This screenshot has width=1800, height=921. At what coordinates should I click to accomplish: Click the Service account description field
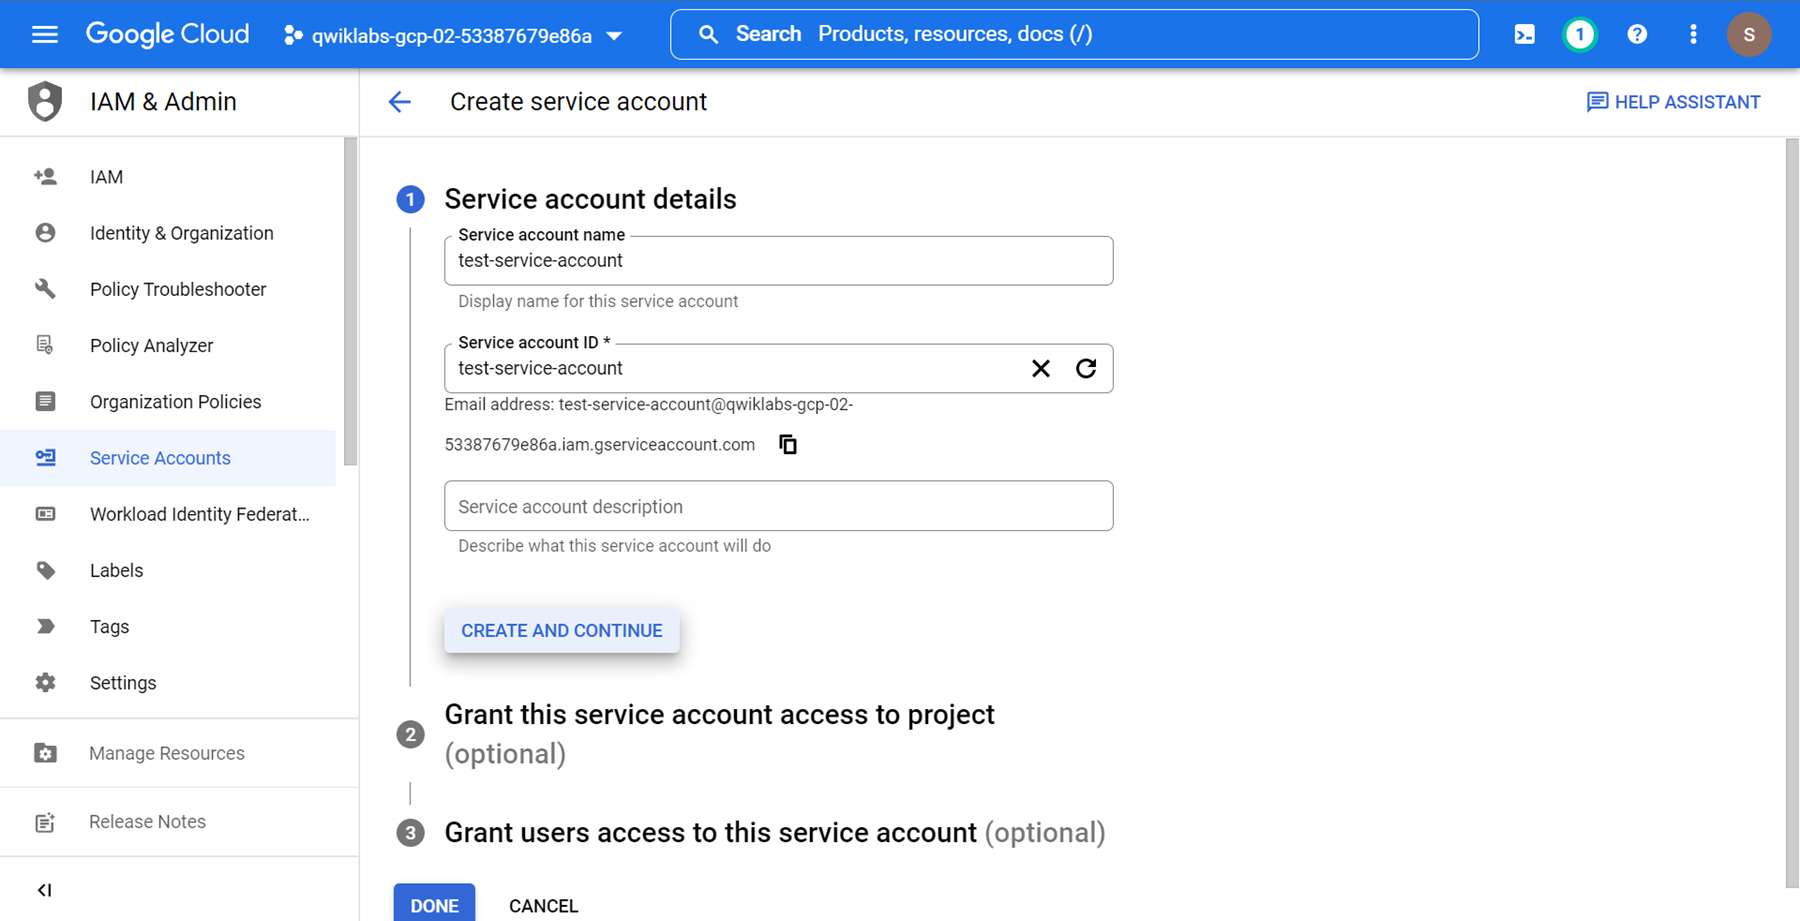pyautogui.click(x=778, y=506)
